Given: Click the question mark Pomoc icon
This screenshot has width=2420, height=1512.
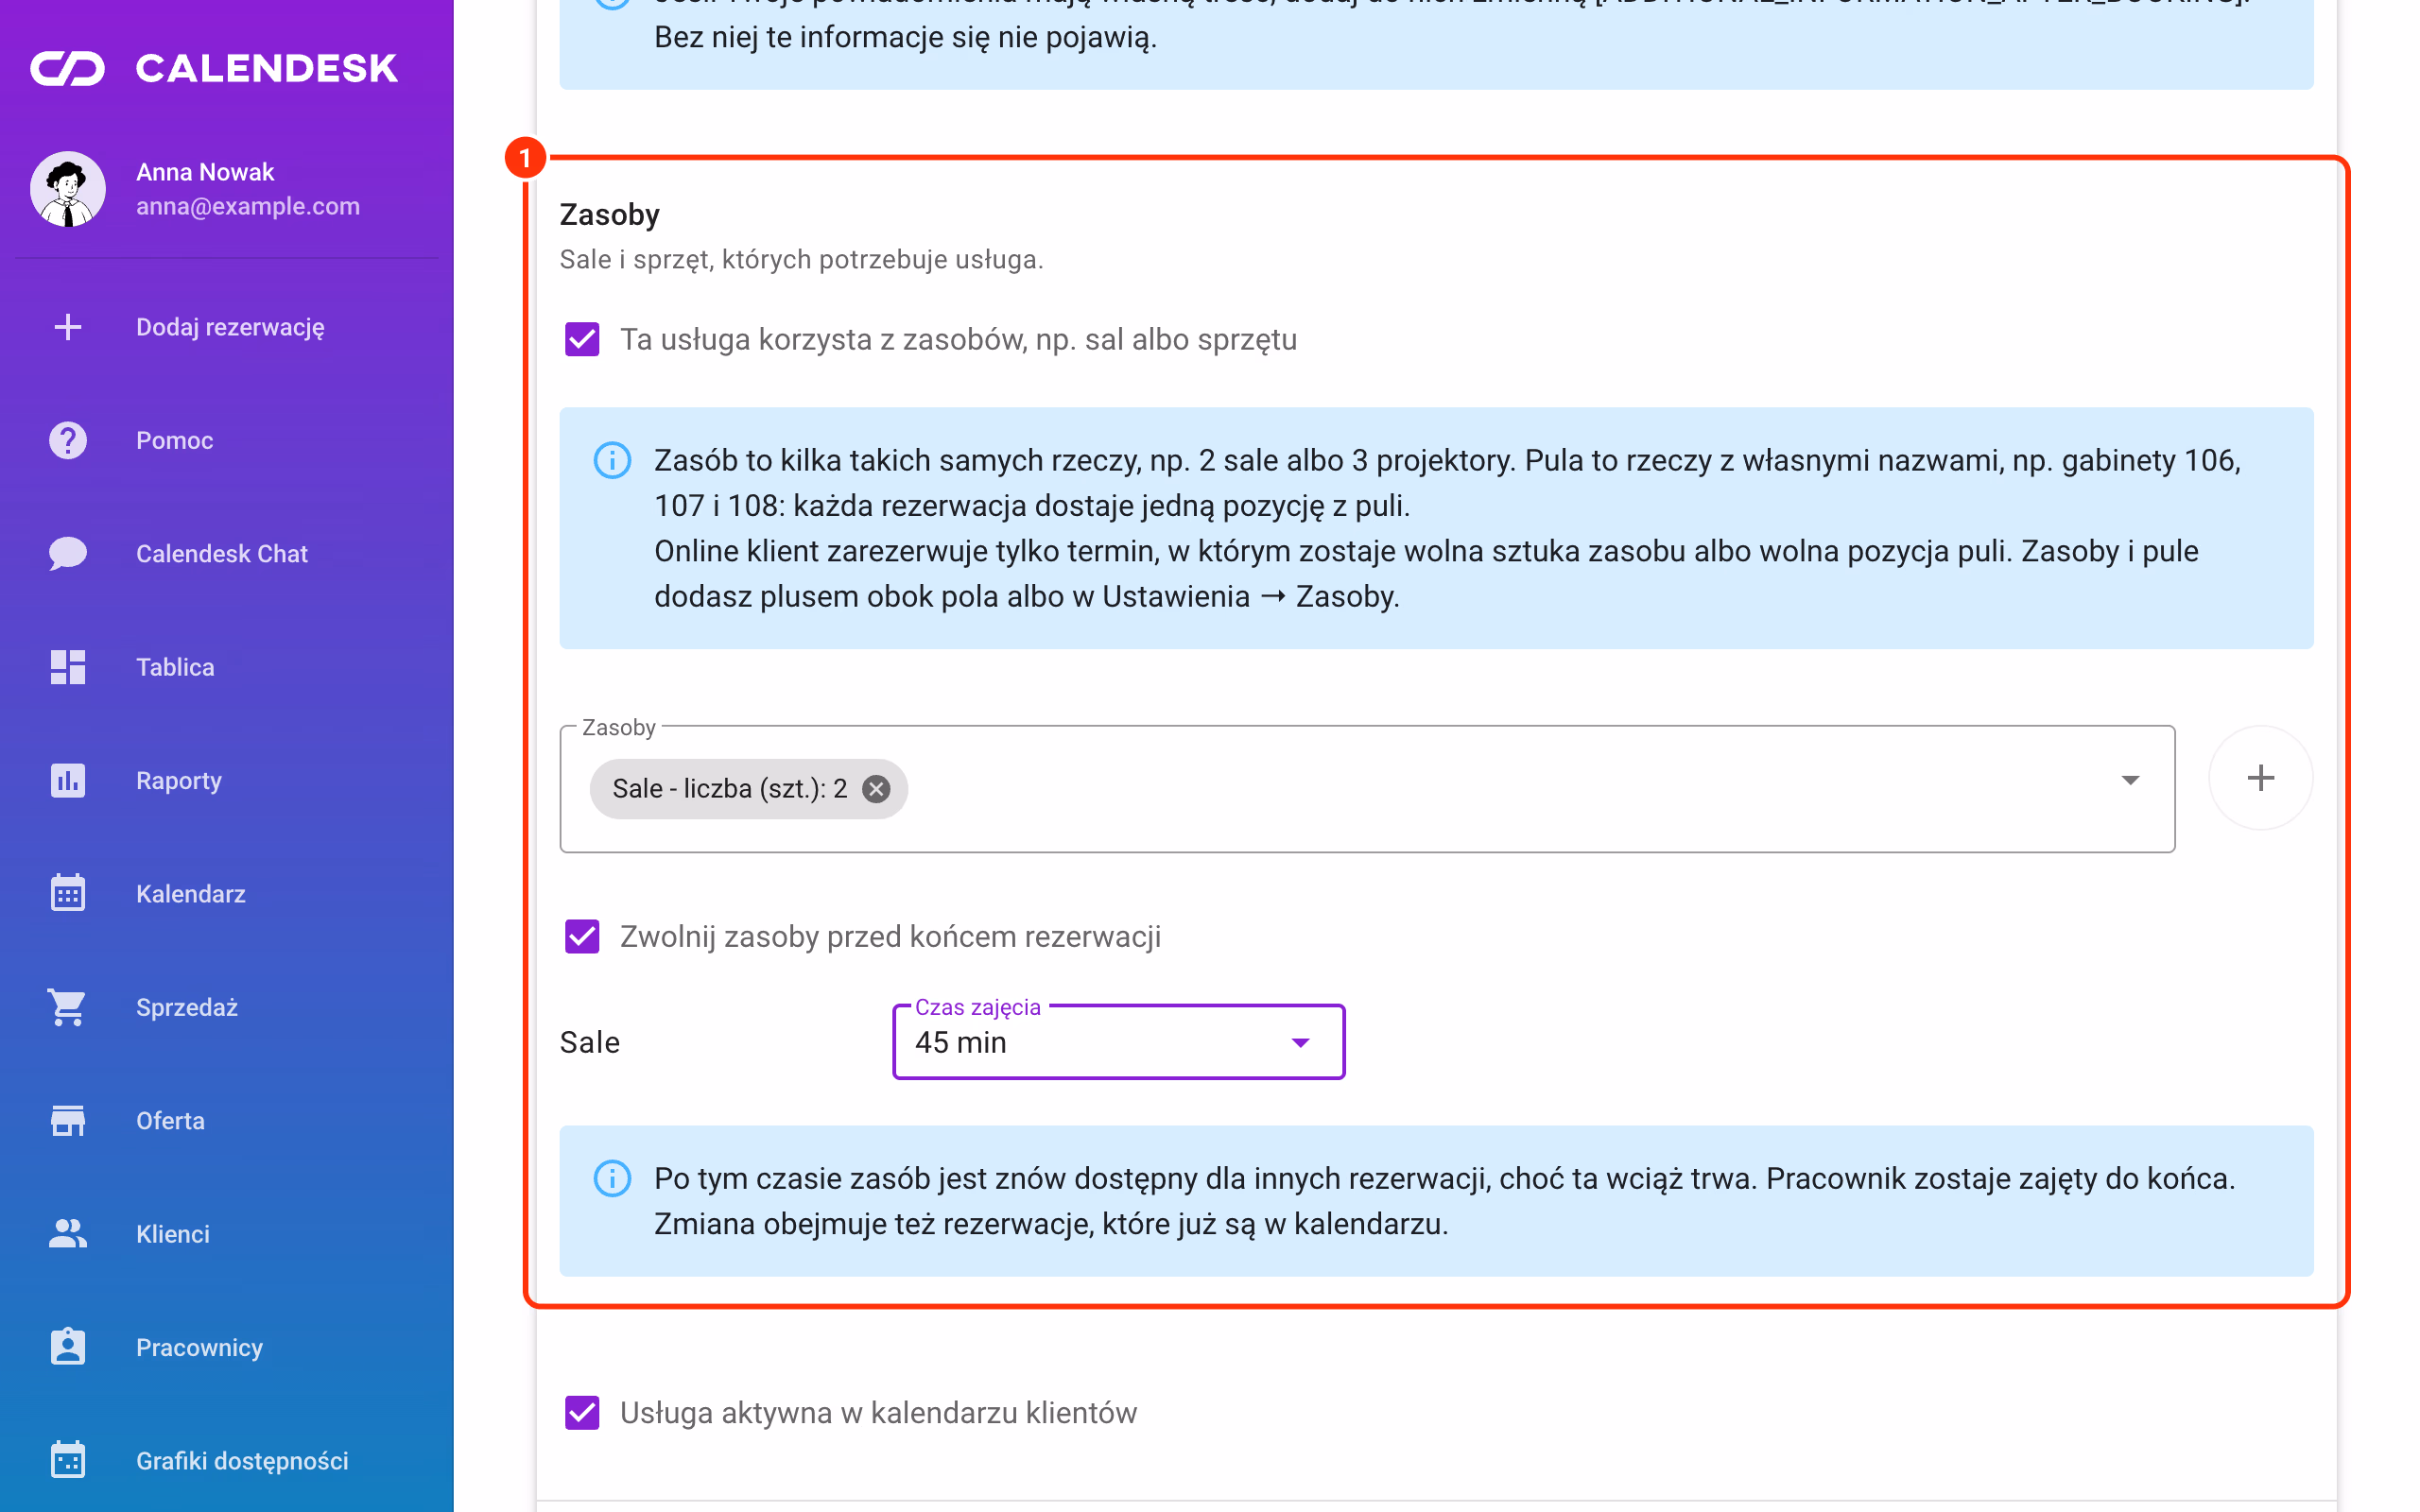Looking at the screenshot, I should pyautogui.click(x=68, y=440).
